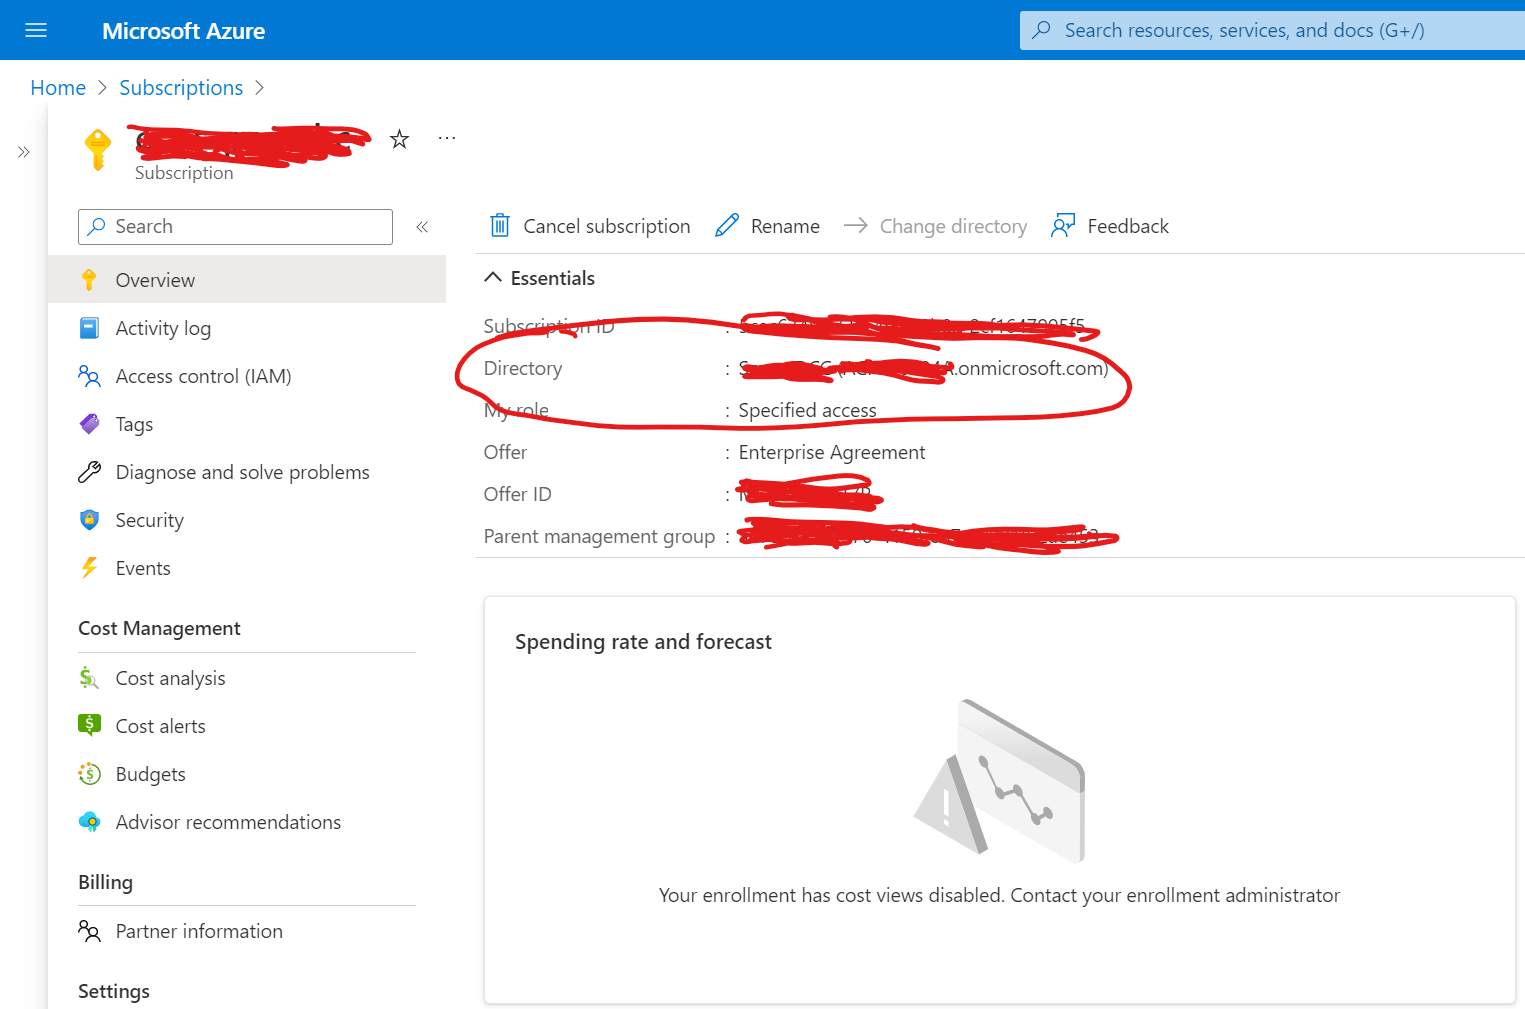Click the yellow key subscription icon

tap(97, 150)
